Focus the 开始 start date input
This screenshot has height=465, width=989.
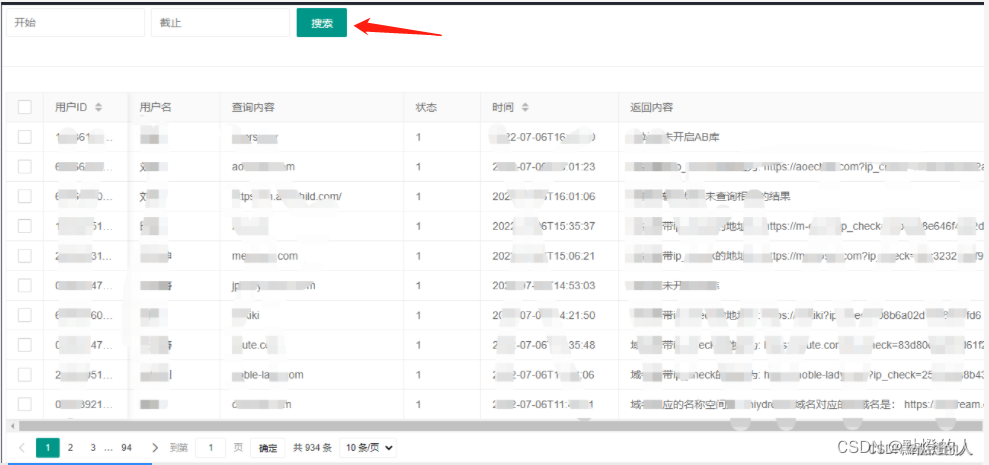point(76,23)
